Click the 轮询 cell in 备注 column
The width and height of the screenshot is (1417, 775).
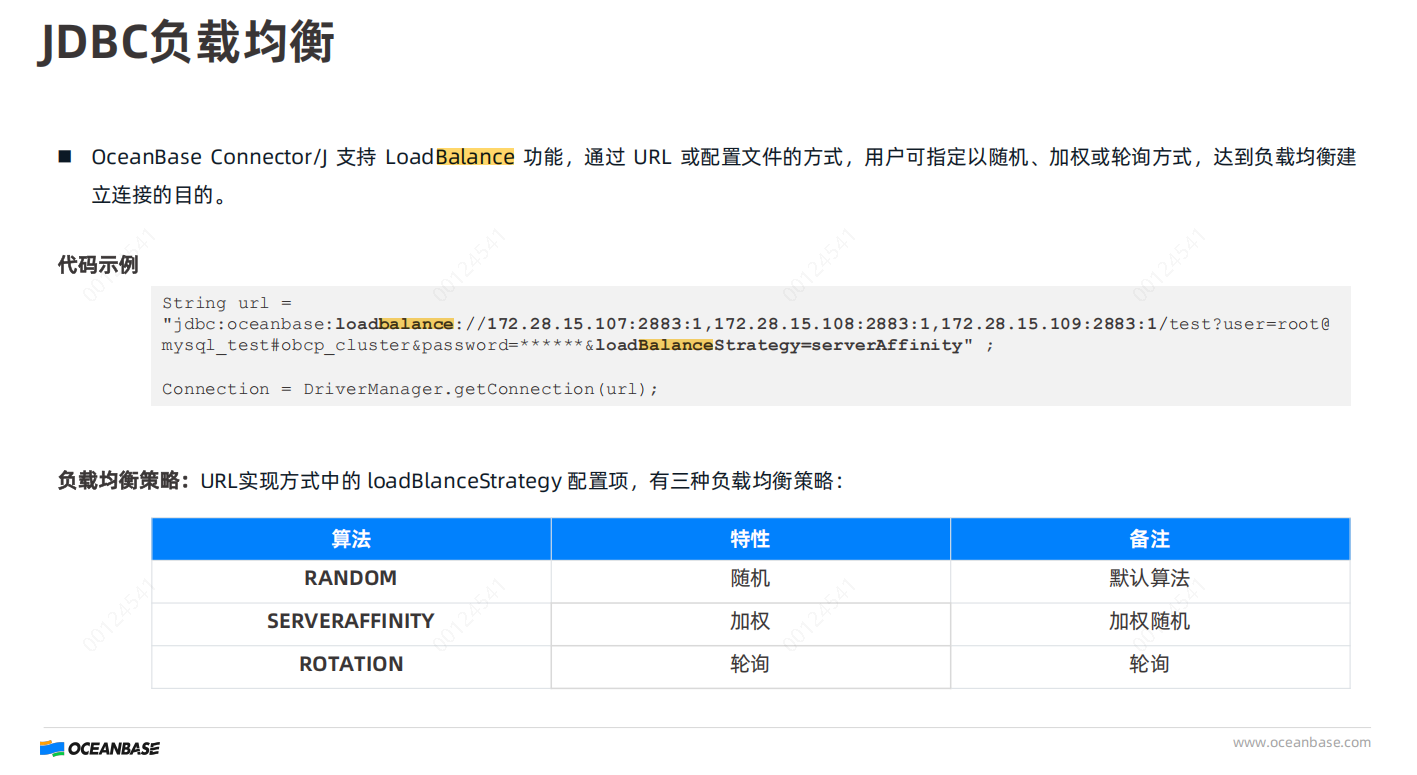click(1149, 664)
